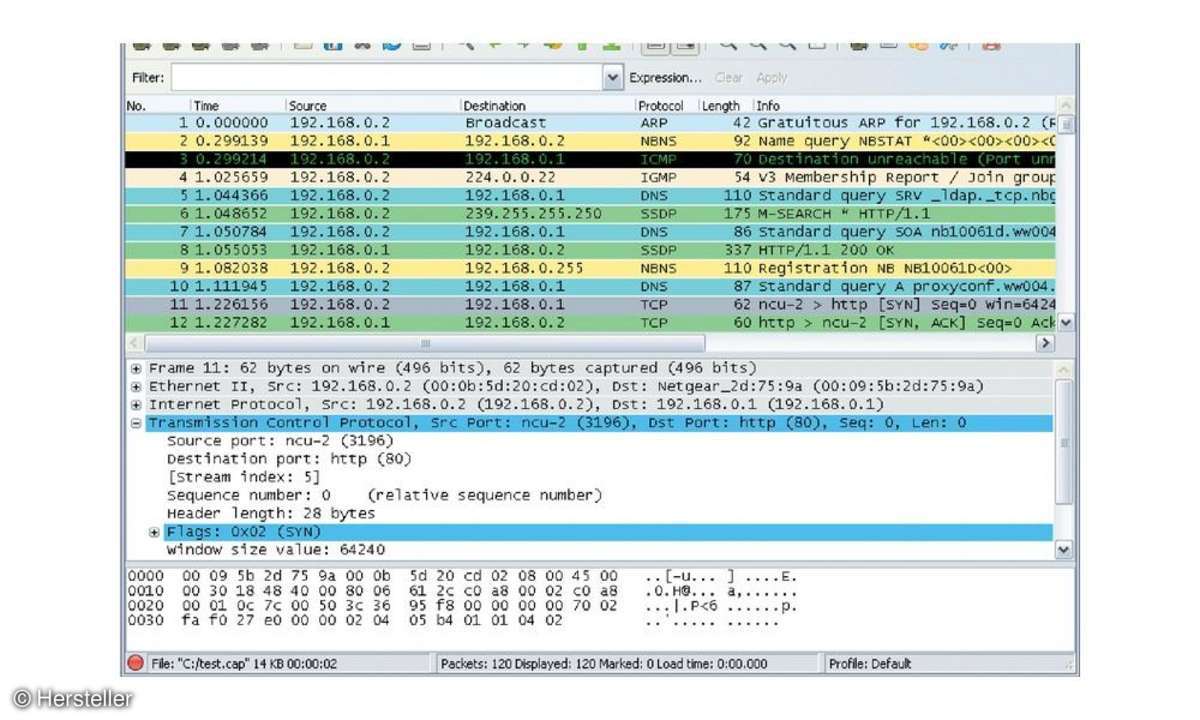Screen dimensions: 1200x720
Task: Click the Packets: 120 Displayed status text
Action: click(x=604, y=663)
